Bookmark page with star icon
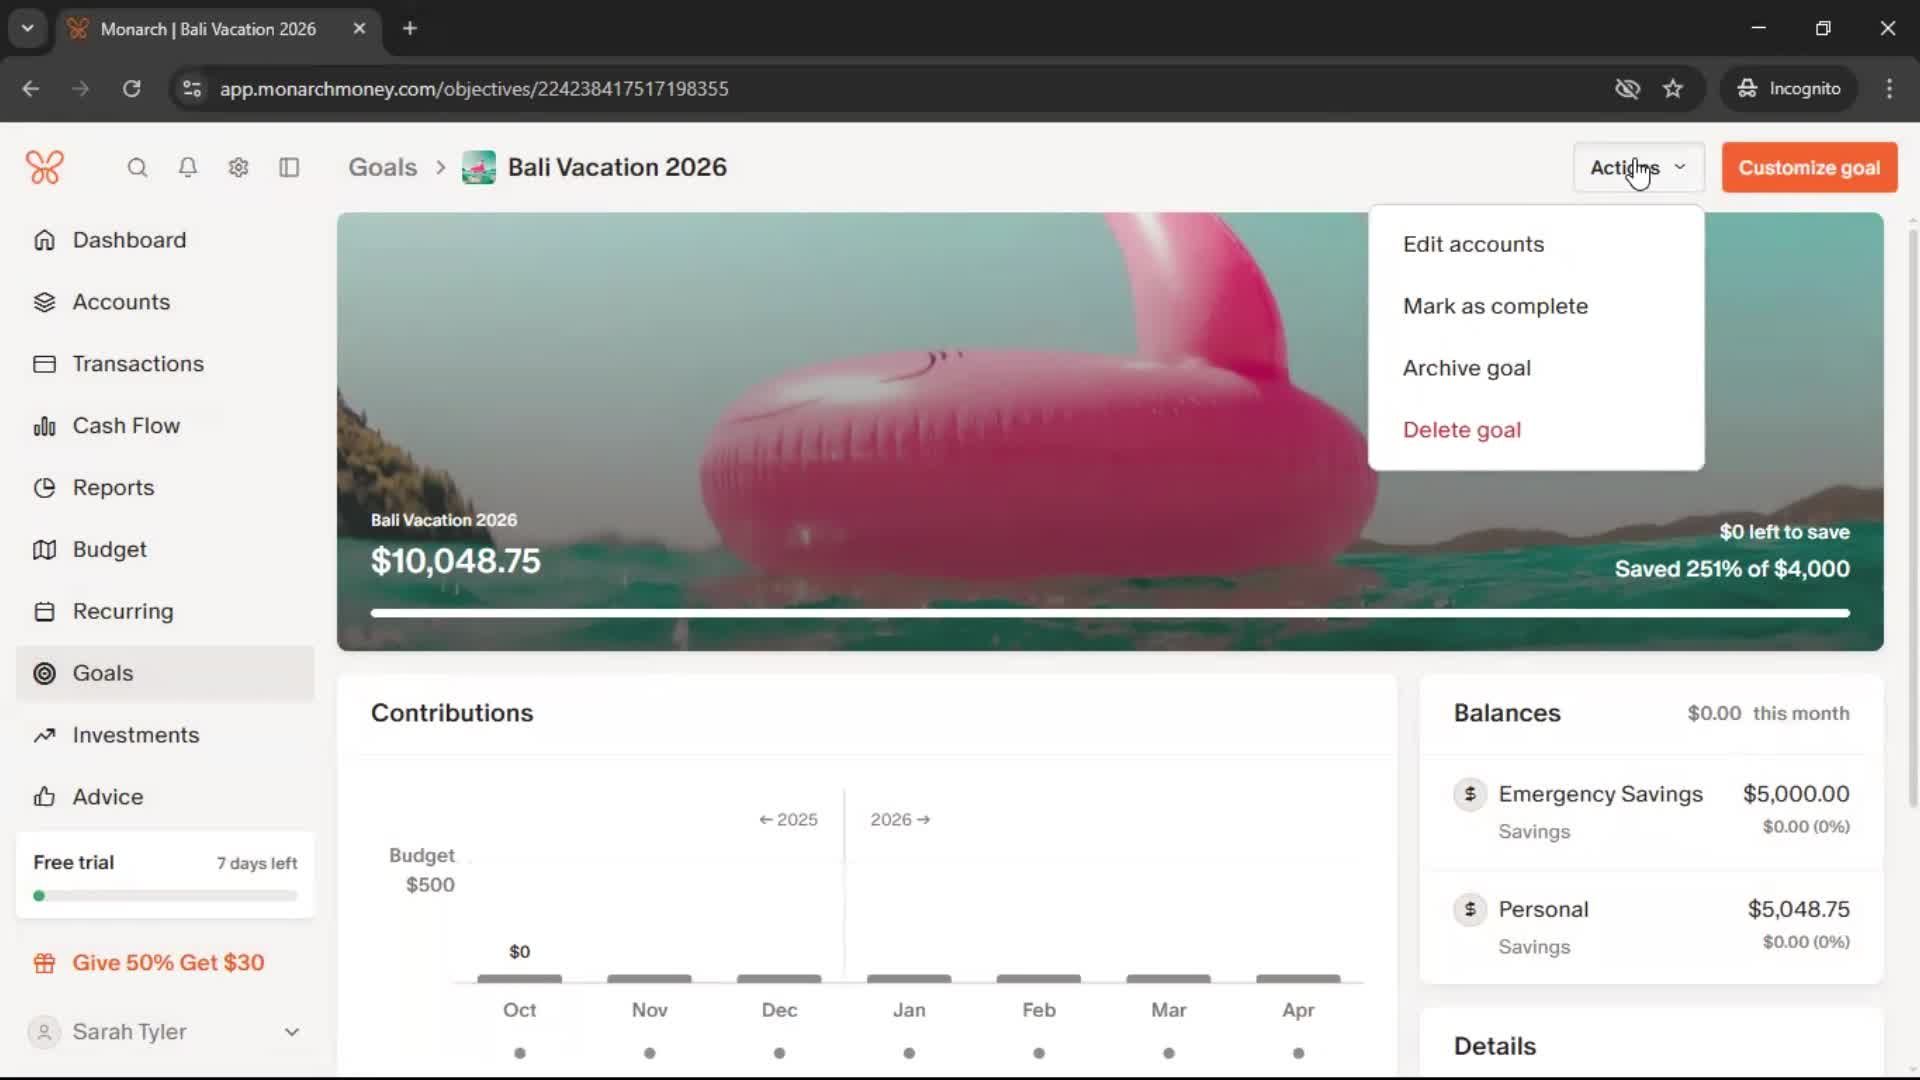The image size is (1920, 1080). click(1672, 89)
